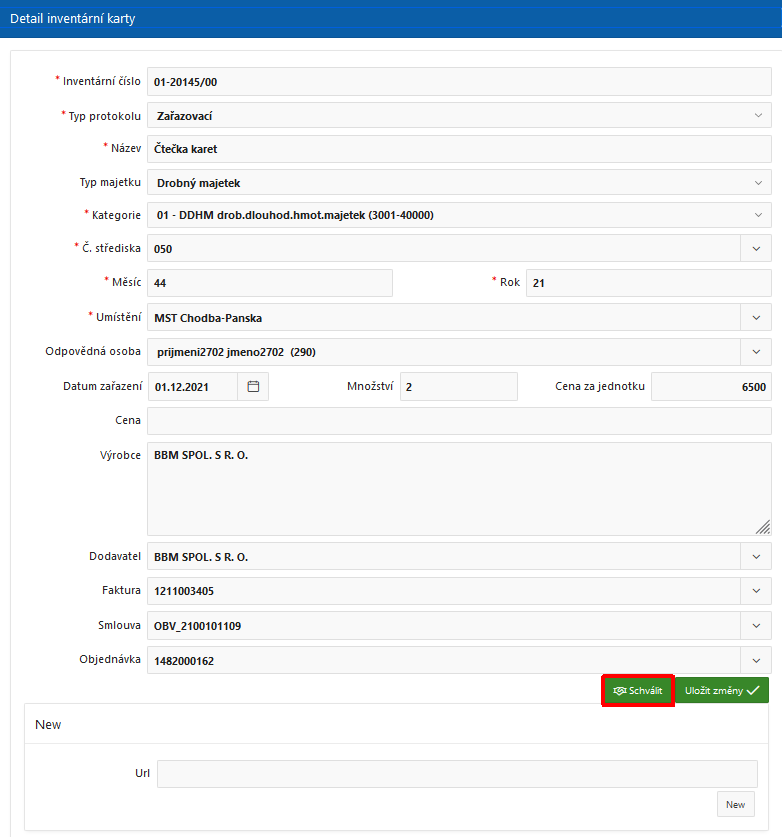Click the Detail inventární karty title
This screenshot has height=837, width=782.
[73, 19]
